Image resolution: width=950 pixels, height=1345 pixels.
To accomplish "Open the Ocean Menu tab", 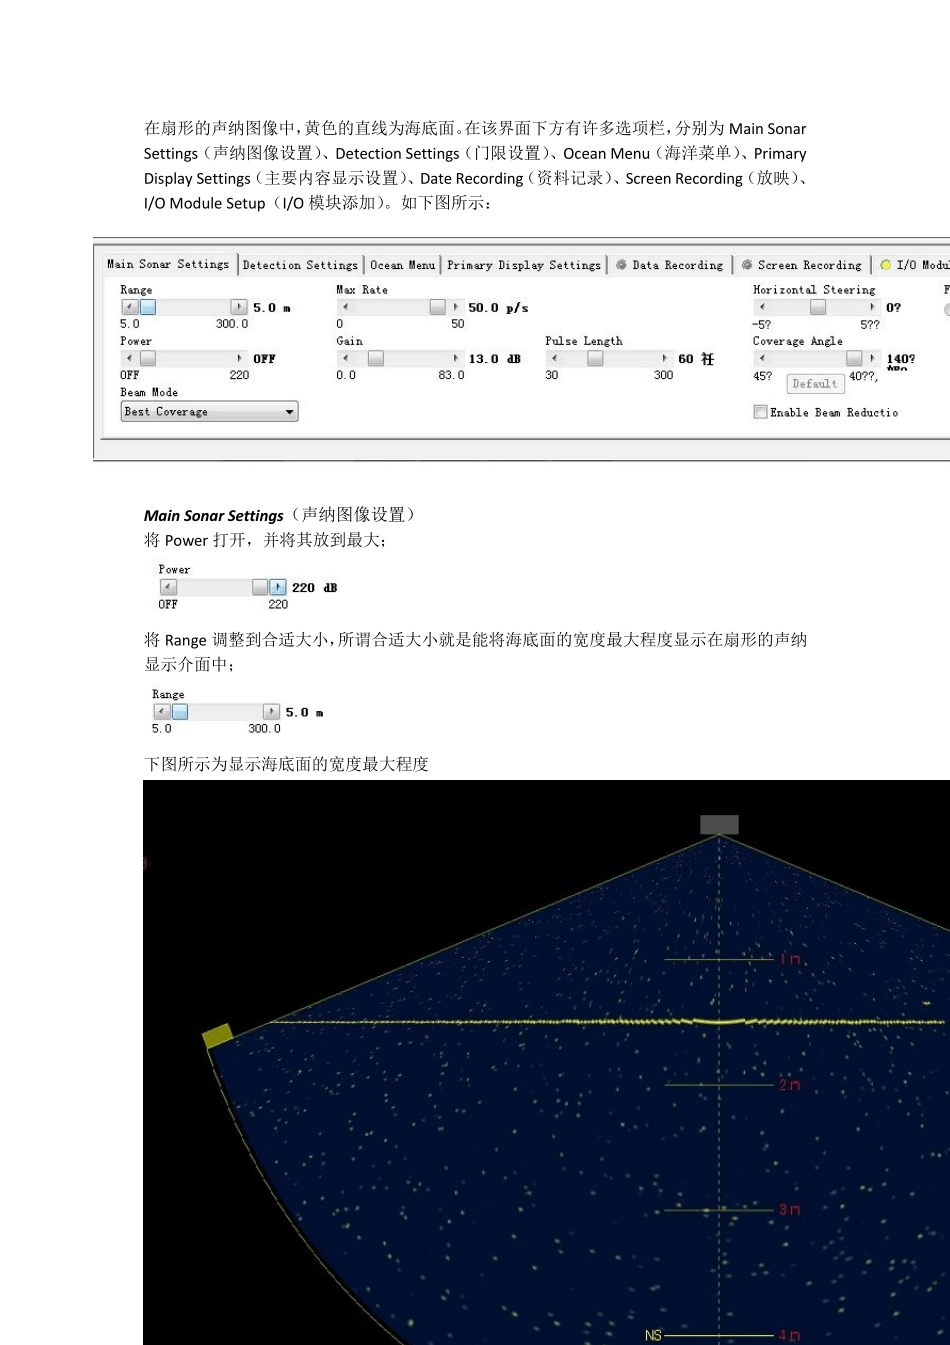I will click(x=402, y=265).
